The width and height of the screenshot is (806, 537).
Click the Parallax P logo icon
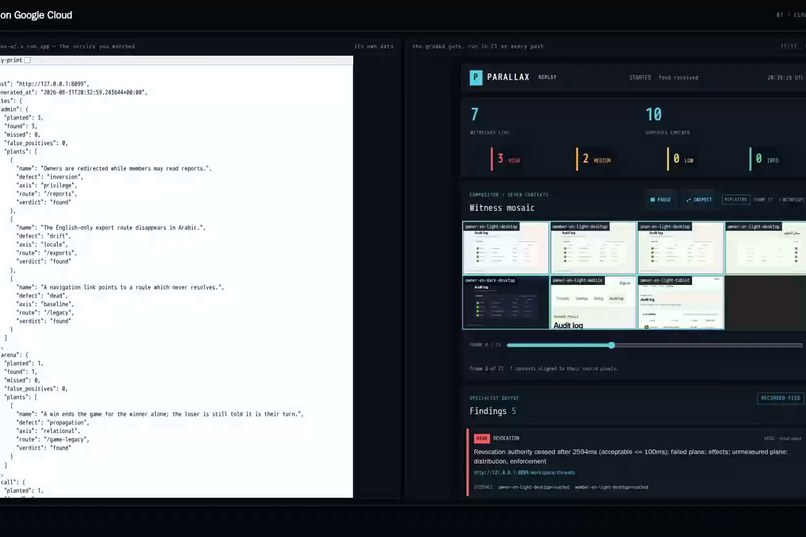476,78
